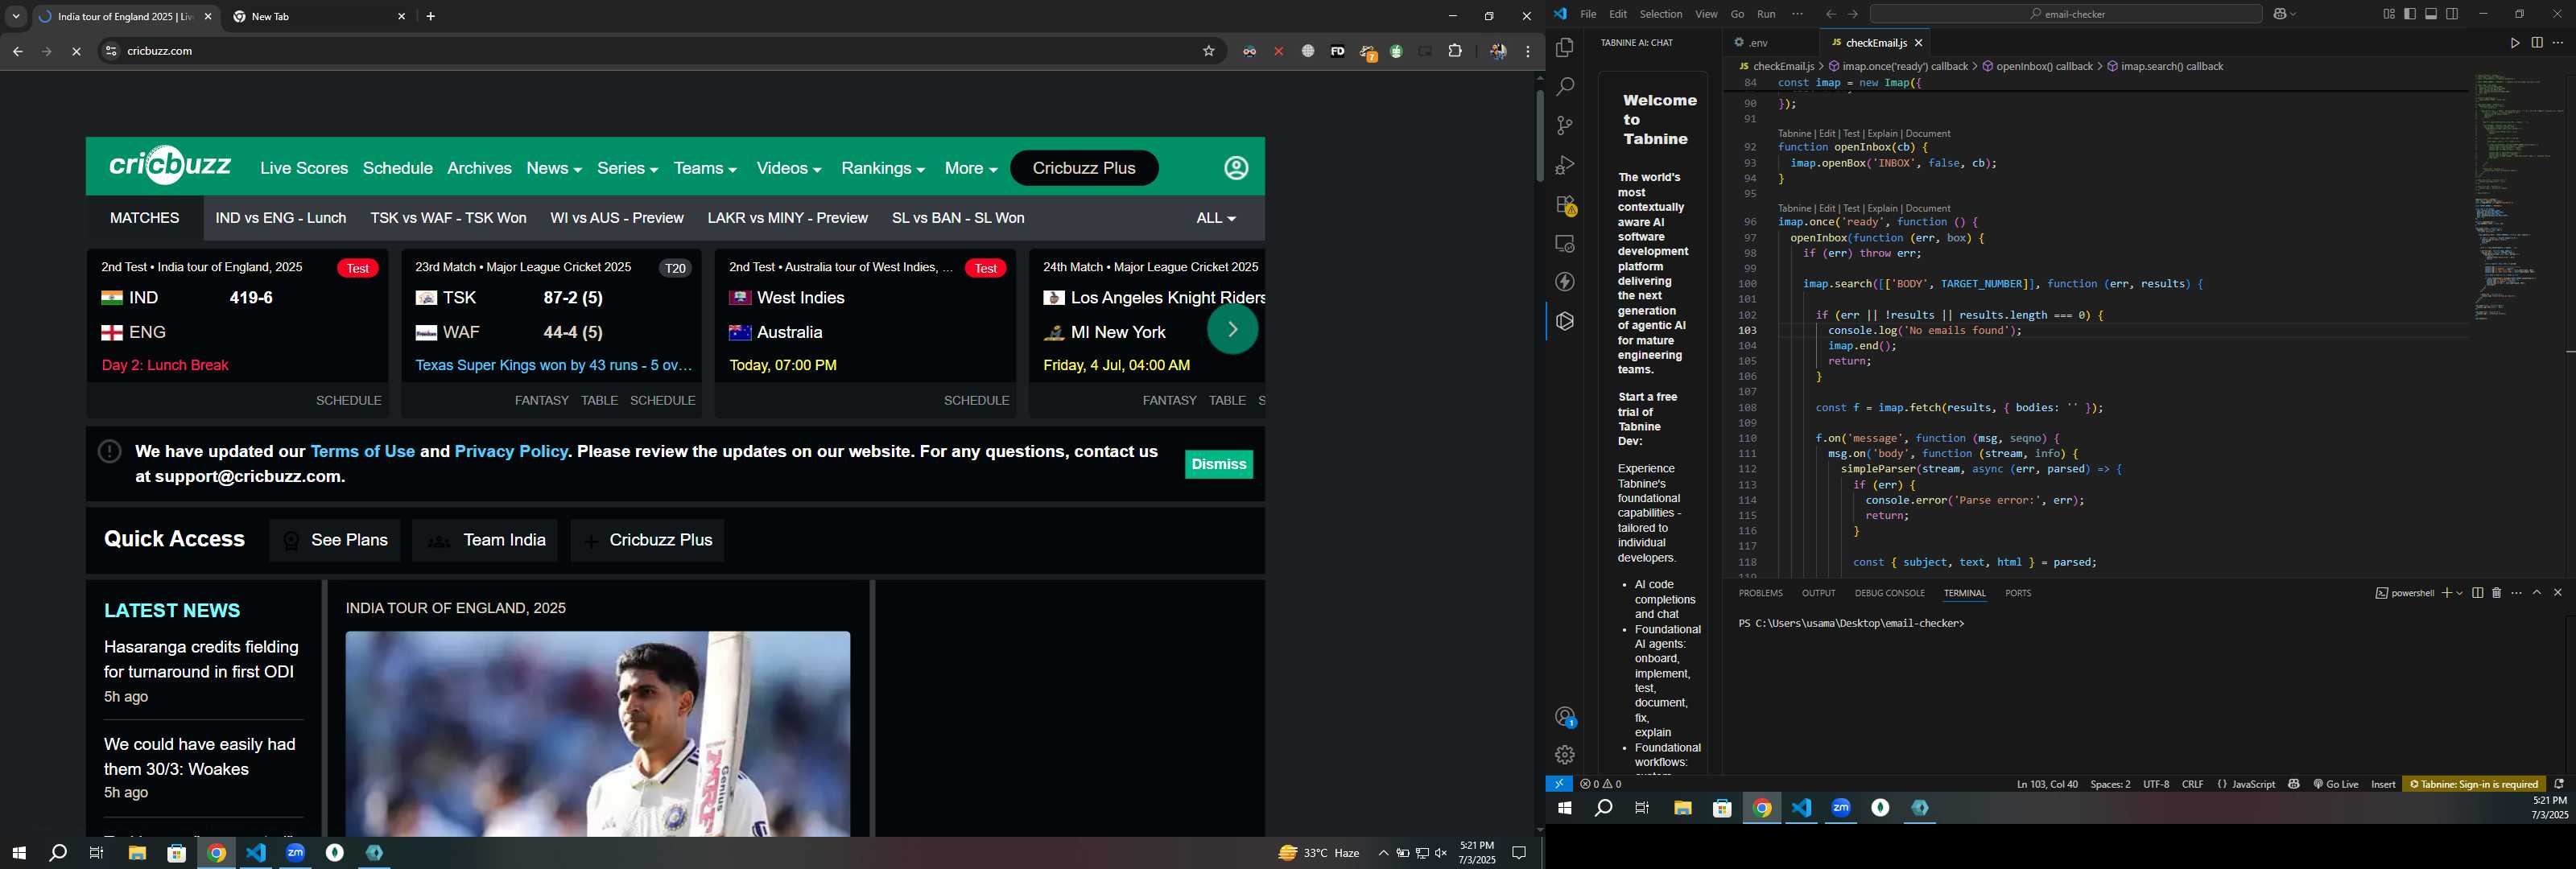Expand Series dropdown on Cricbuzz
This screenshot has height=869, width=2576.
tap(627, 169)
